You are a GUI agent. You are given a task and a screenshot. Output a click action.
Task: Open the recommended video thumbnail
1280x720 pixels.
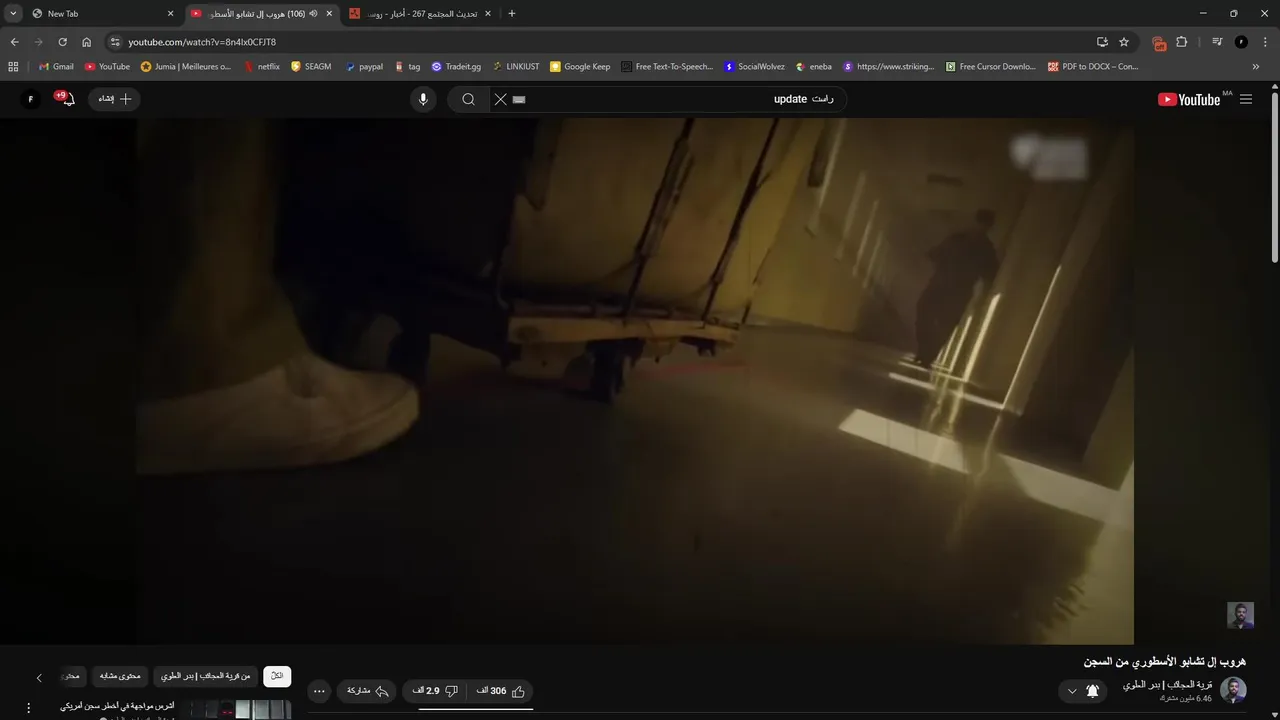coord(241,710)
